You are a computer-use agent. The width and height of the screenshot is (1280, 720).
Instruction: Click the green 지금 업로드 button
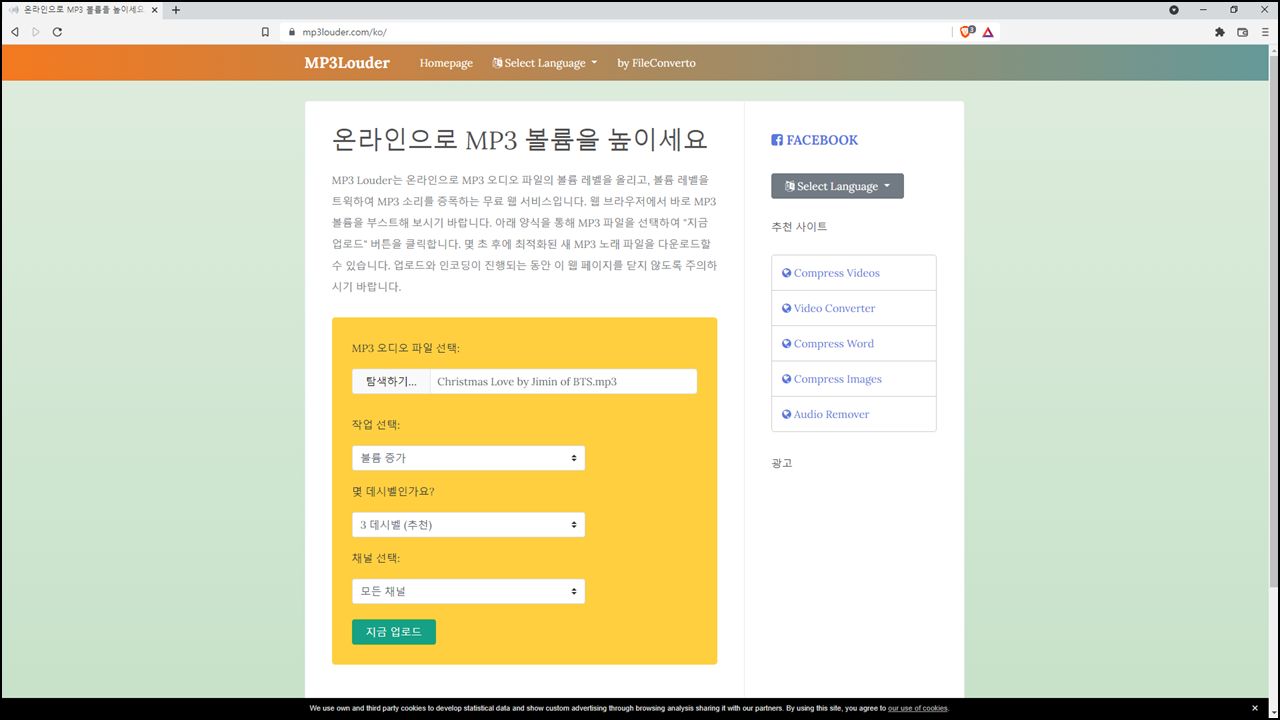tap(394, 632)
